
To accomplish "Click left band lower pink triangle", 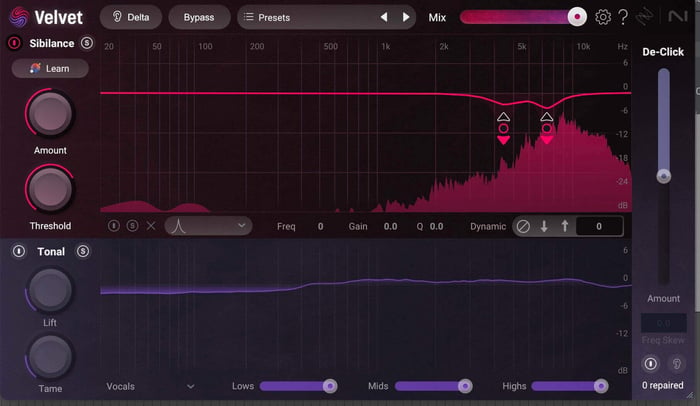I will [x=503, y=140].
